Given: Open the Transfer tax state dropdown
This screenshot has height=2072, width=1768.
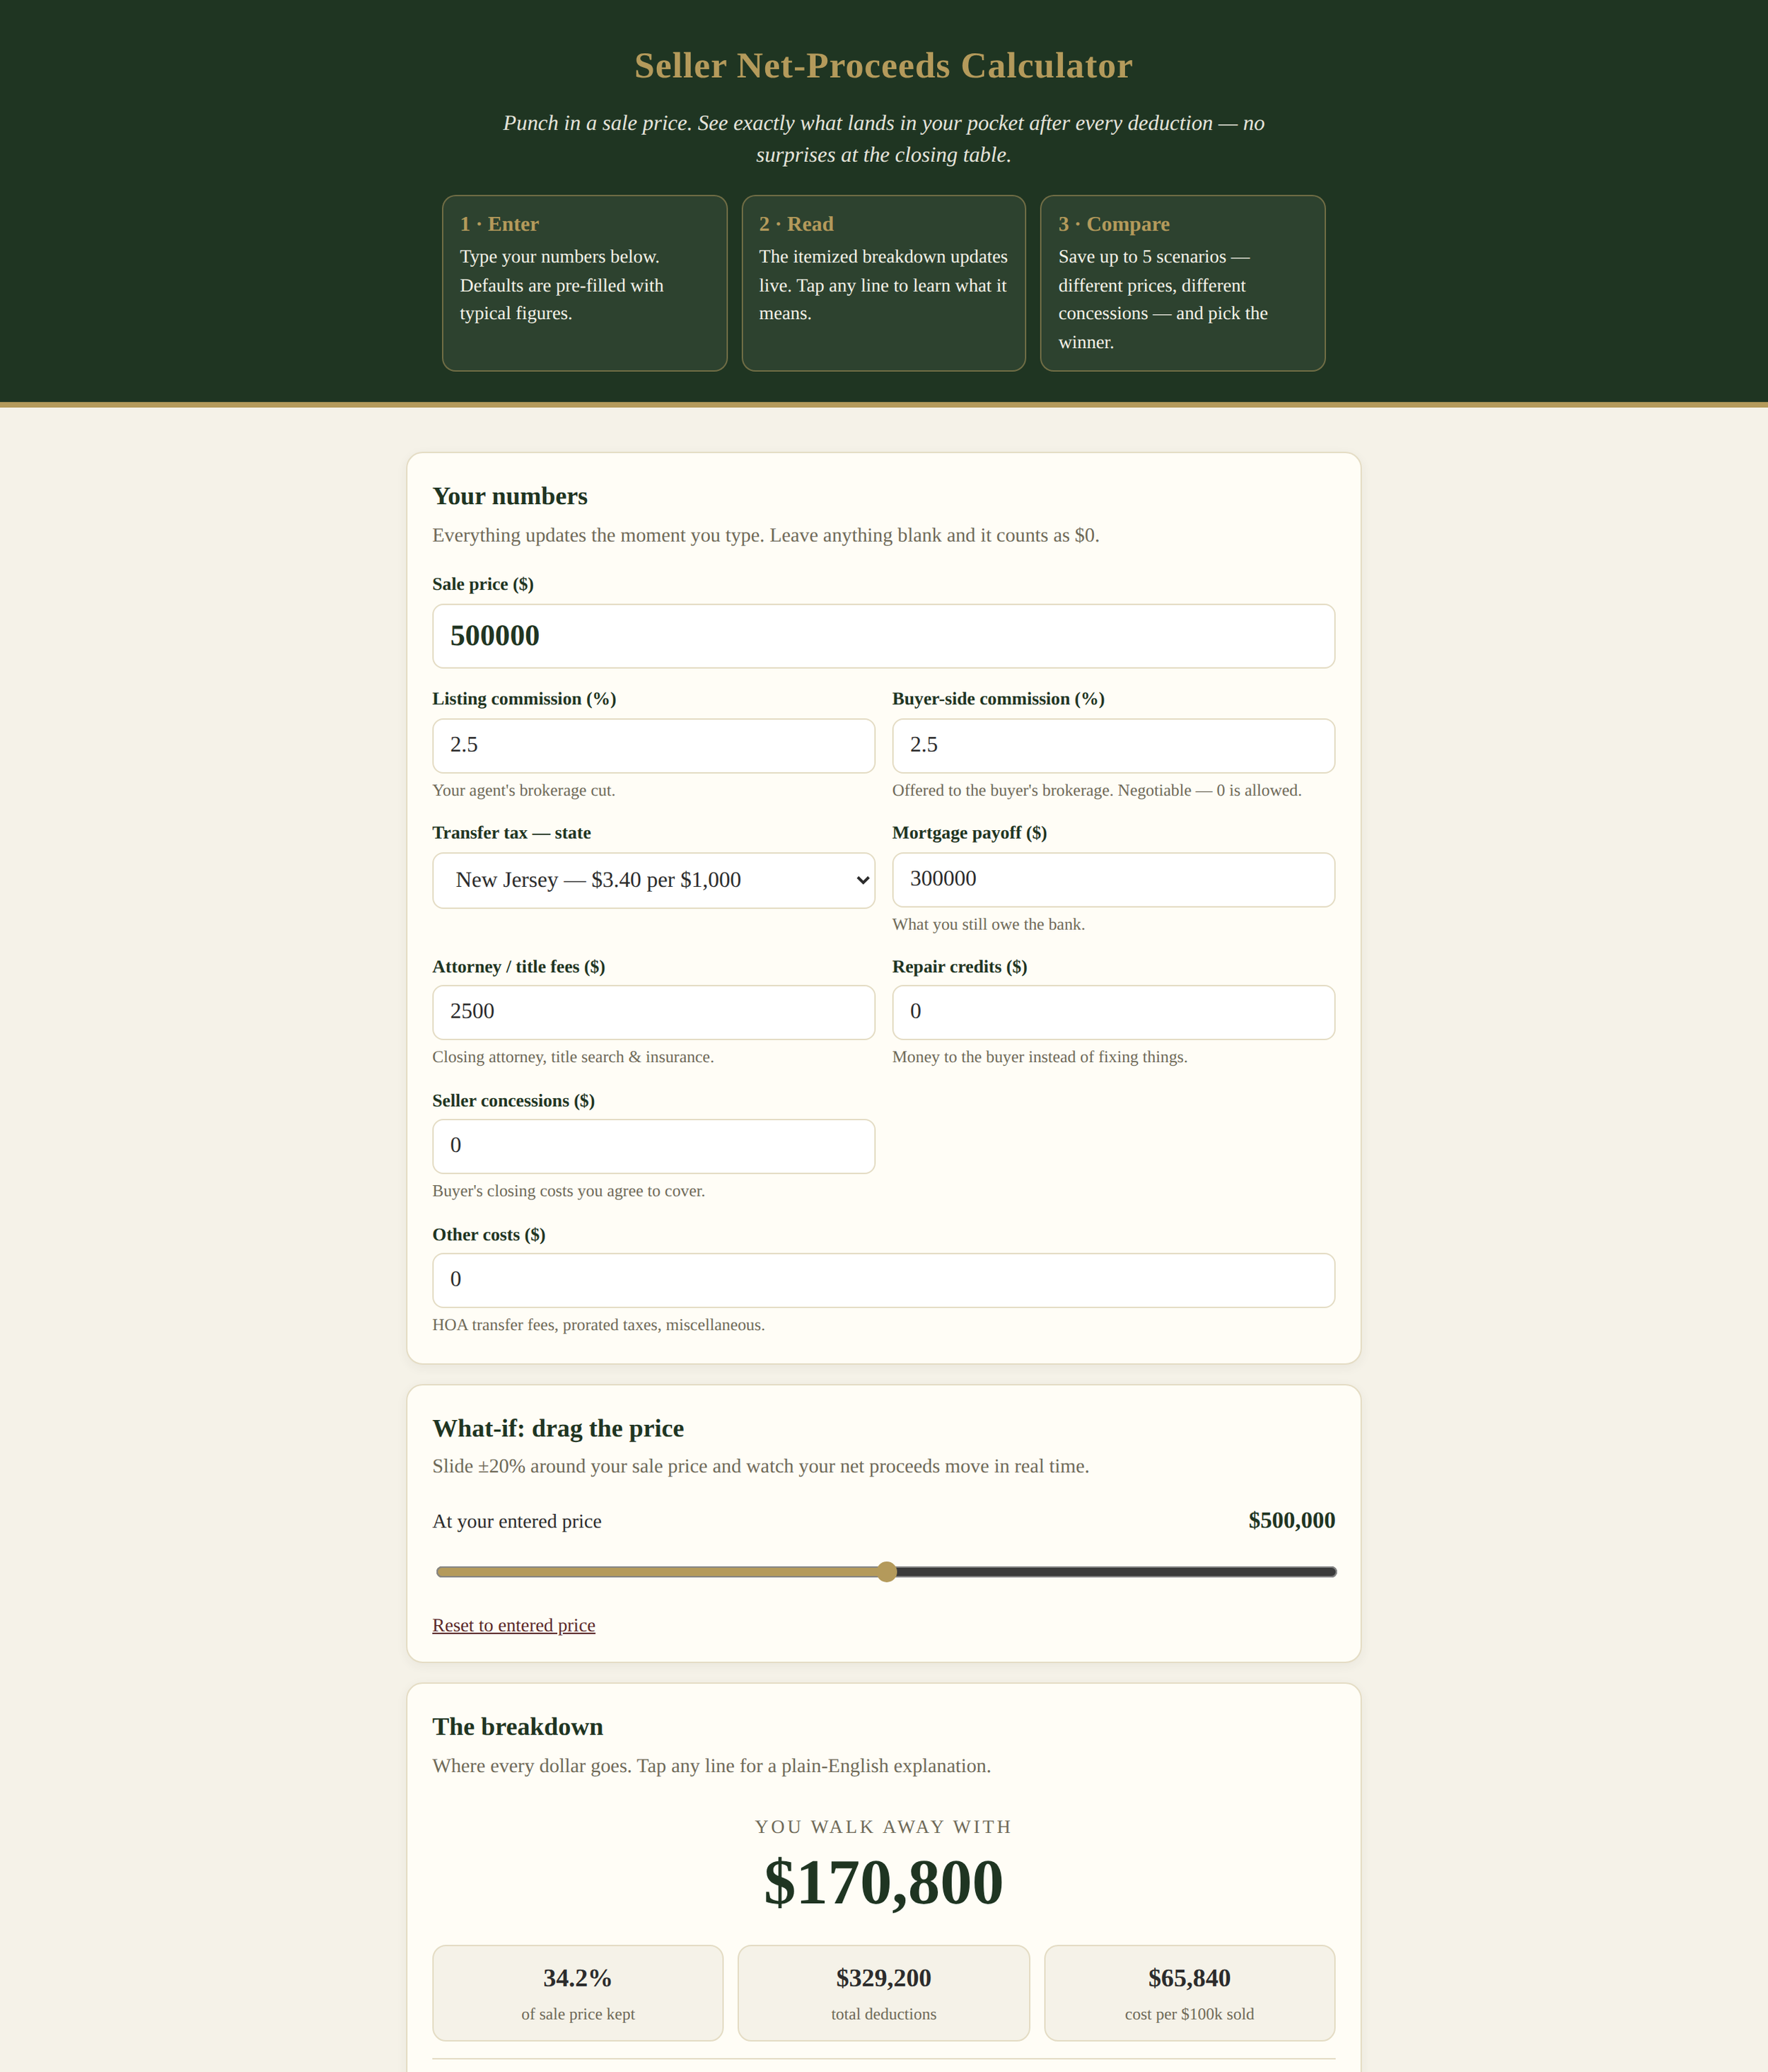Looking at the screenshot, I should click(x=653, y=880).
